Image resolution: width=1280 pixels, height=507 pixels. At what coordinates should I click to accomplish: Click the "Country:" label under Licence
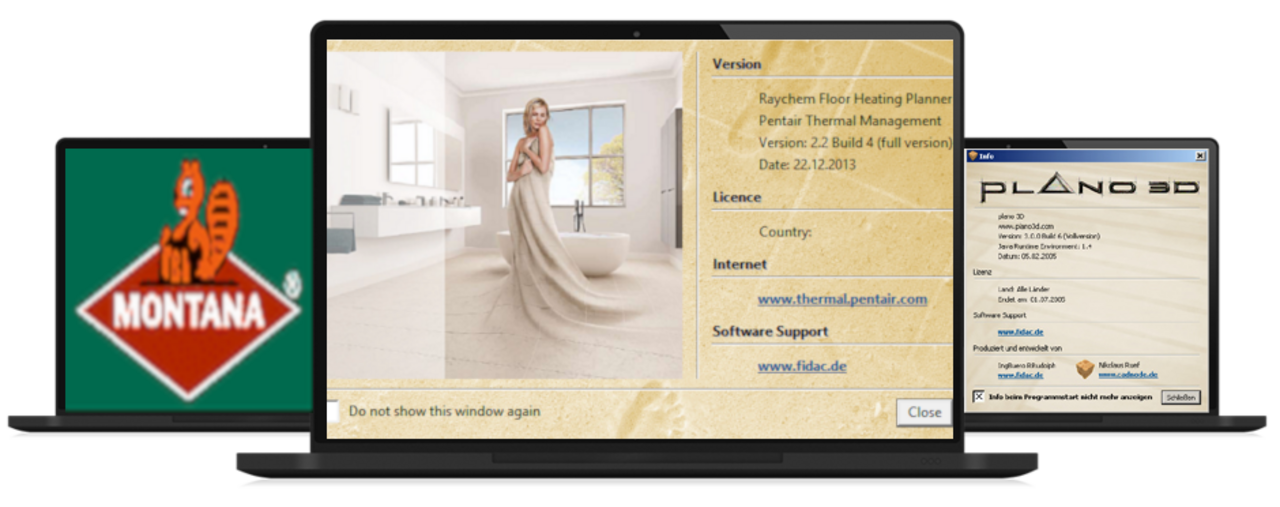tap(785, 232)
